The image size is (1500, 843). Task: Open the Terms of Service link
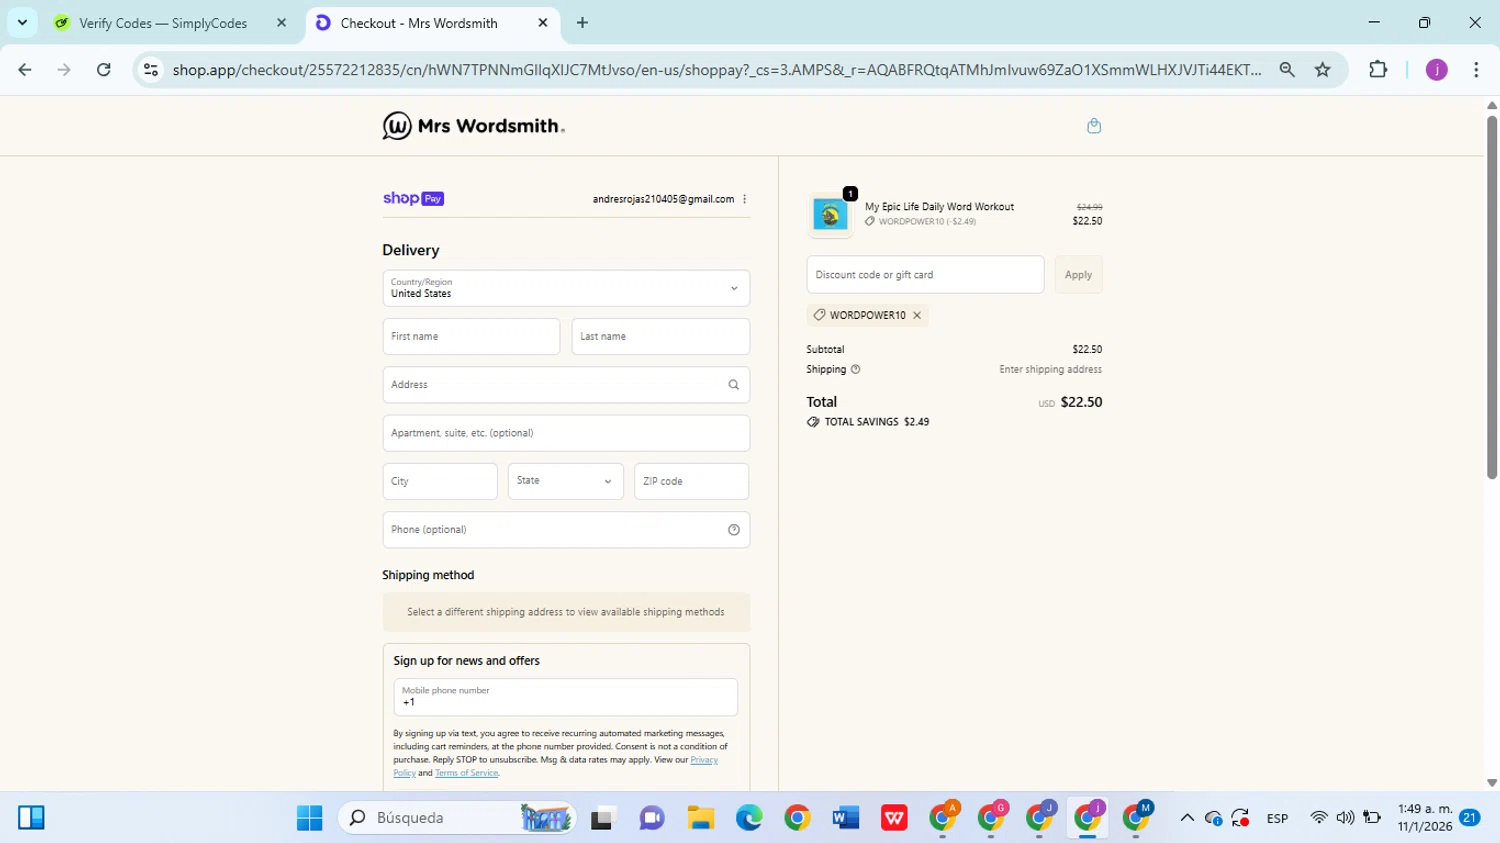tap(466, 773)
